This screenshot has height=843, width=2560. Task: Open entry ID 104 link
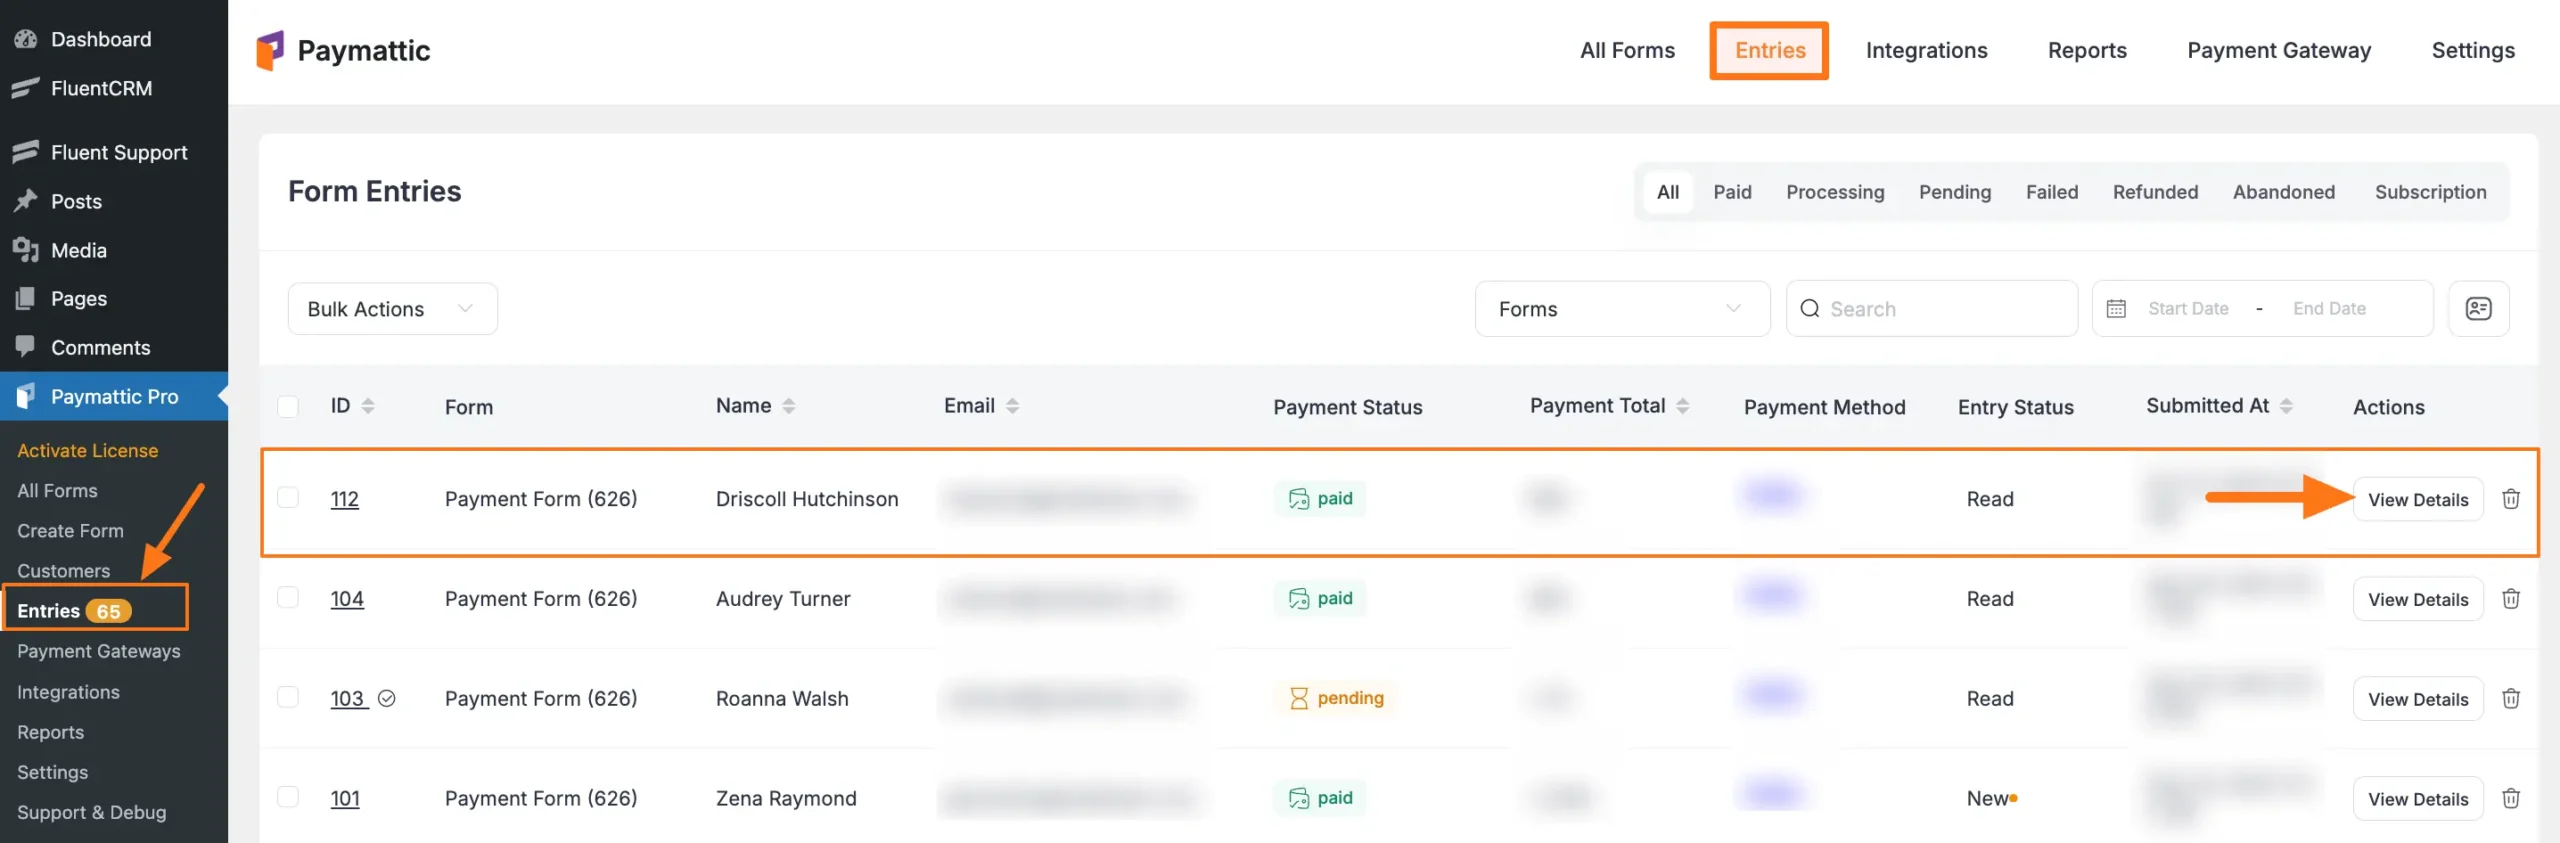pos(347,599)
